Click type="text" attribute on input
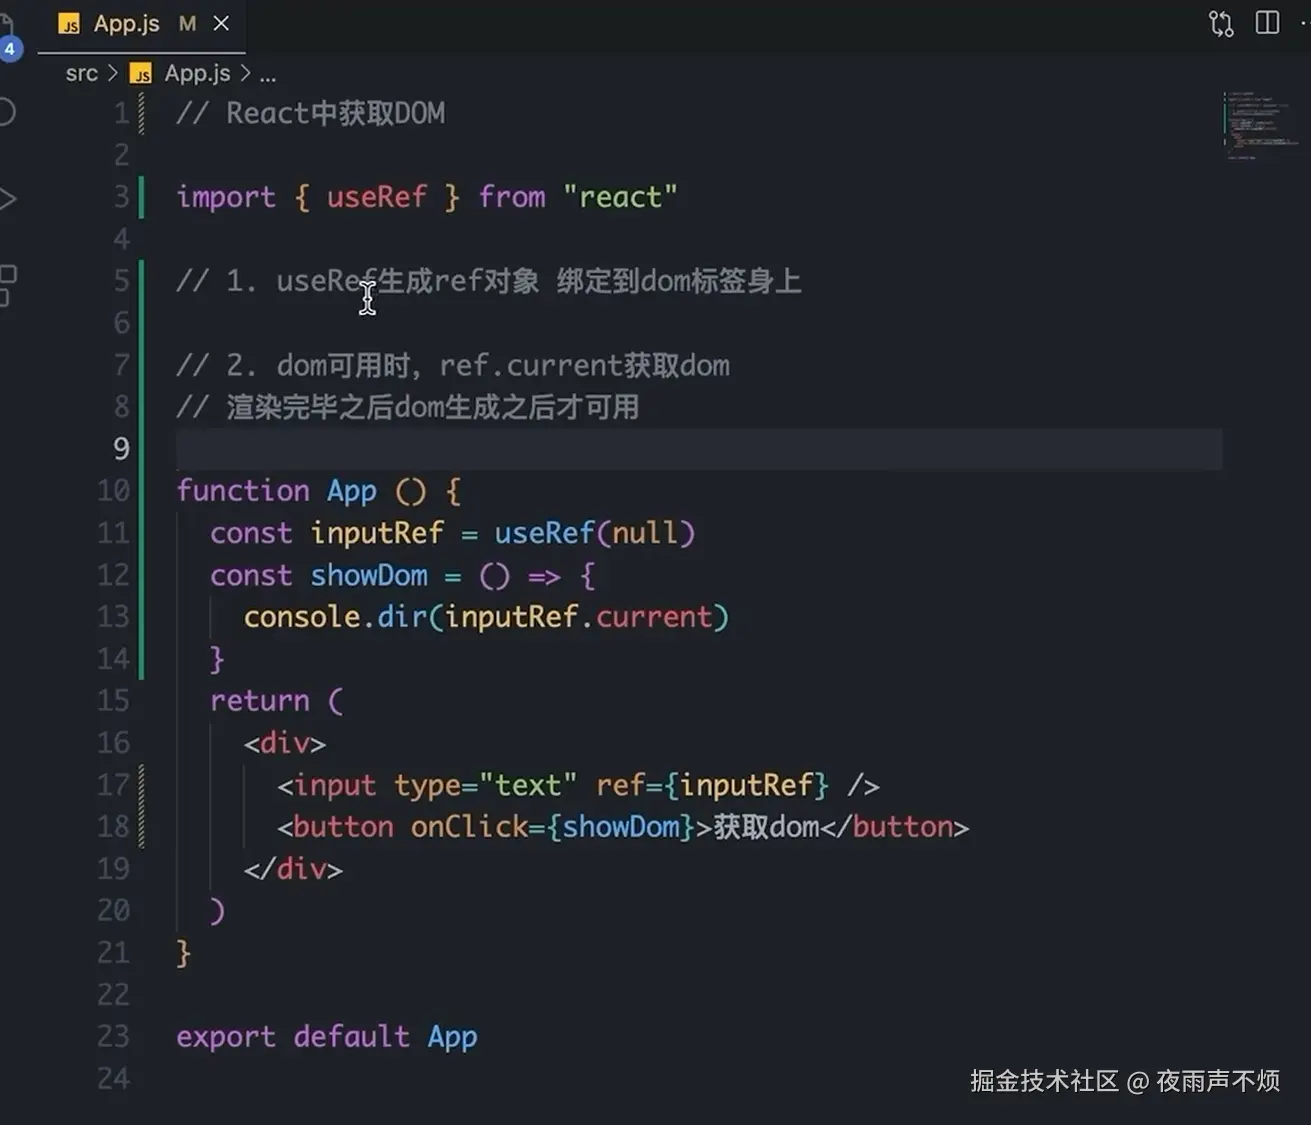 click(x=485, y=785)
